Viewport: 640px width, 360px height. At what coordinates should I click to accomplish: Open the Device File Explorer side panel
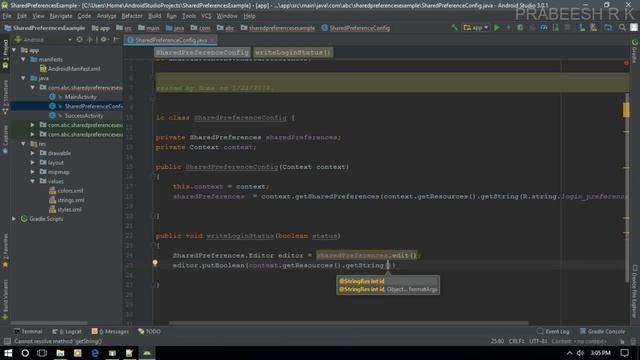[635, 291]
